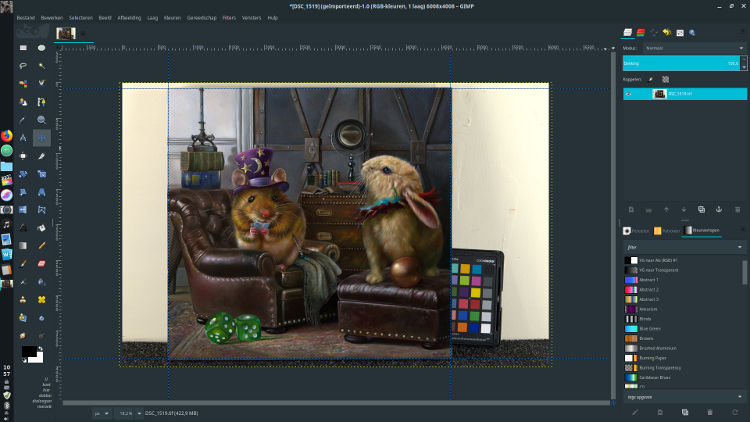The image size is (750, 422).
Task: Select the Free Select lasso tool
Action: pyautogui.click(x=23, y=66)
